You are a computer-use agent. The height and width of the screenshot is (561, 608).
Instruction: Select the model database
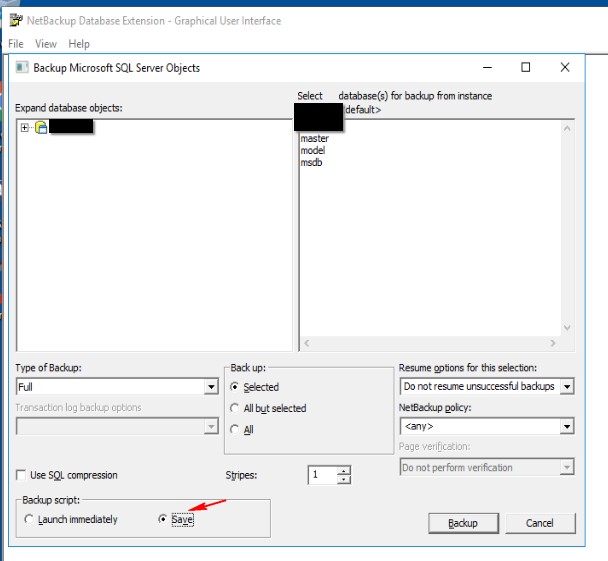click(313, 150)
